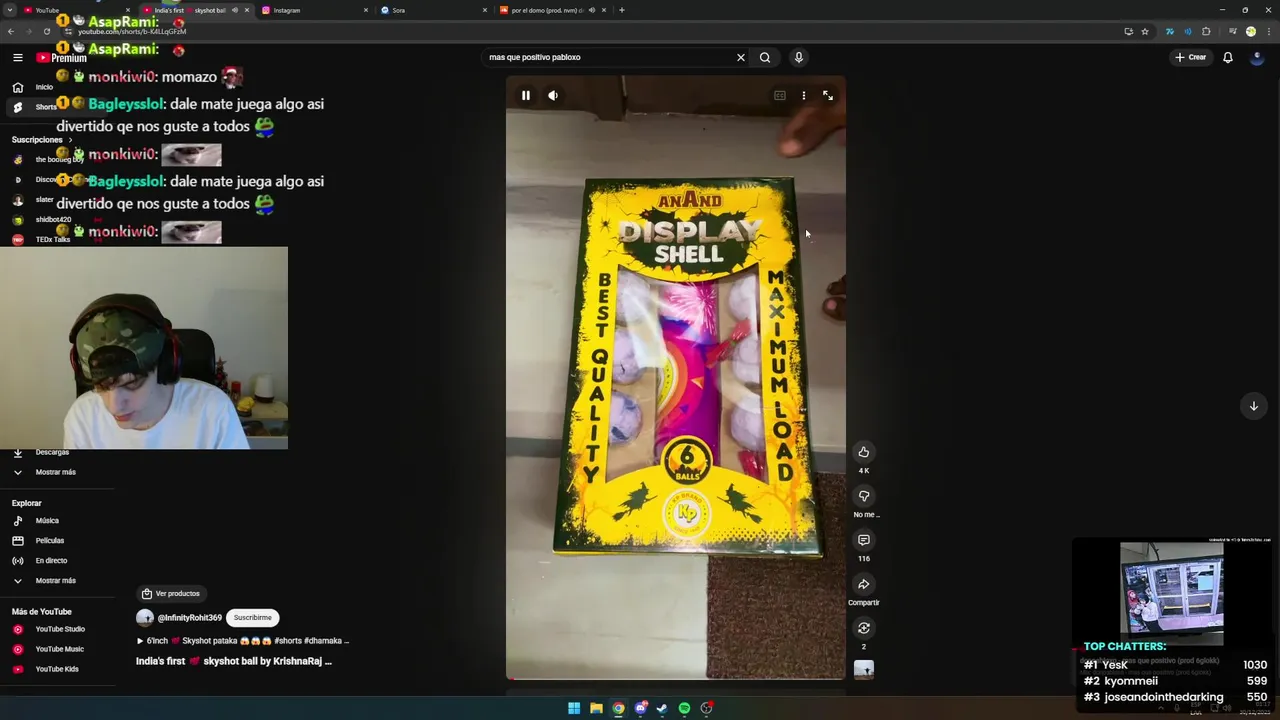Open the media controls icon in Chrome toolbar

[x=1232, y=31]
